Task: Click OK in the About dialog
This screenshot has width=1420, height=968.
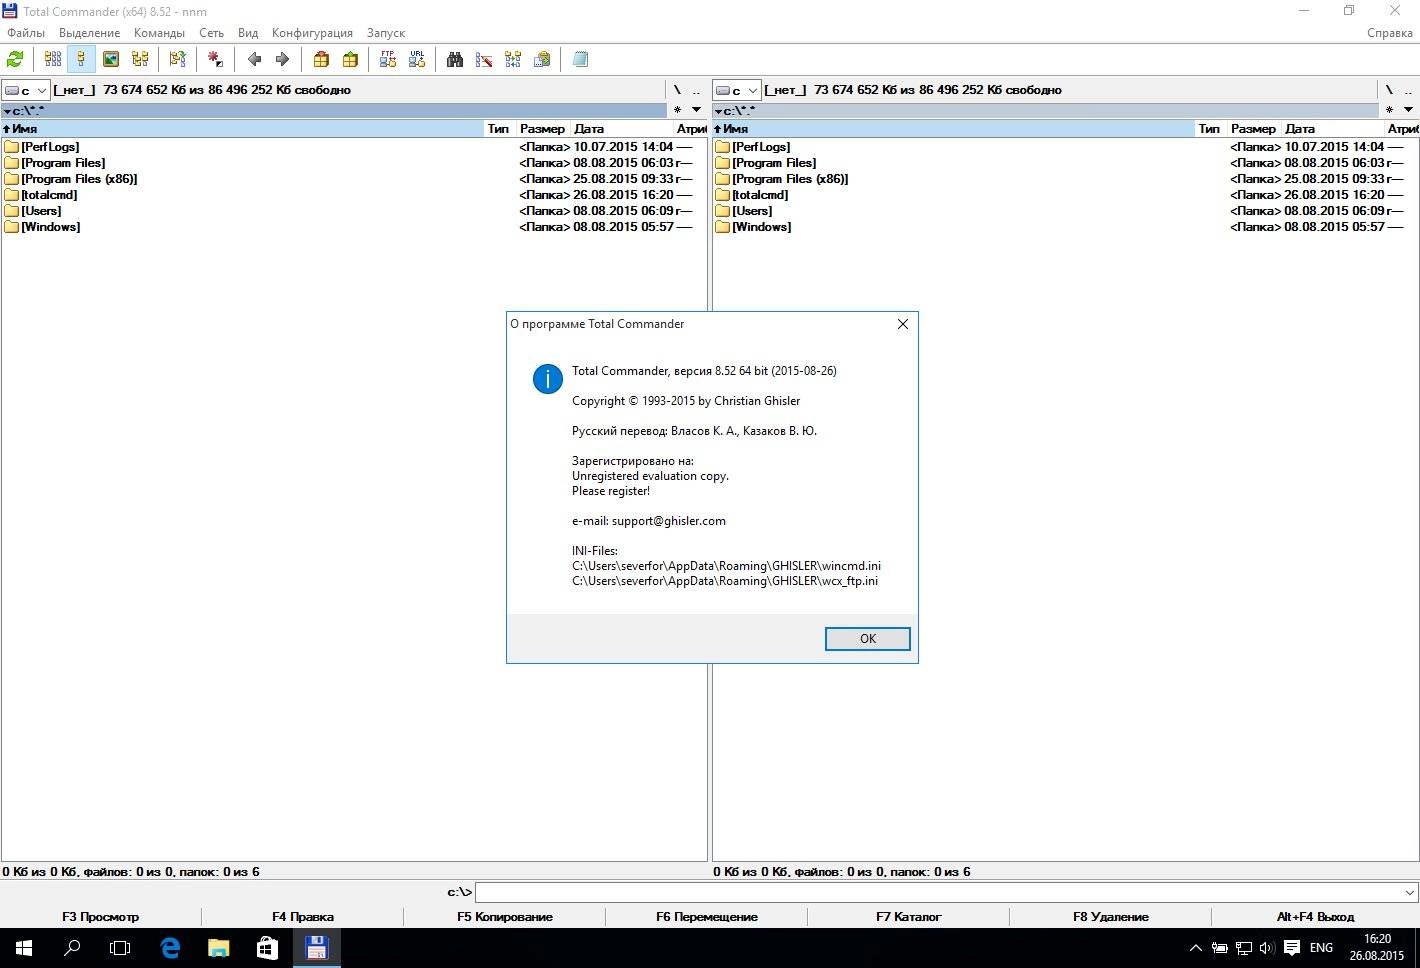Action: (x=868, y=639)
